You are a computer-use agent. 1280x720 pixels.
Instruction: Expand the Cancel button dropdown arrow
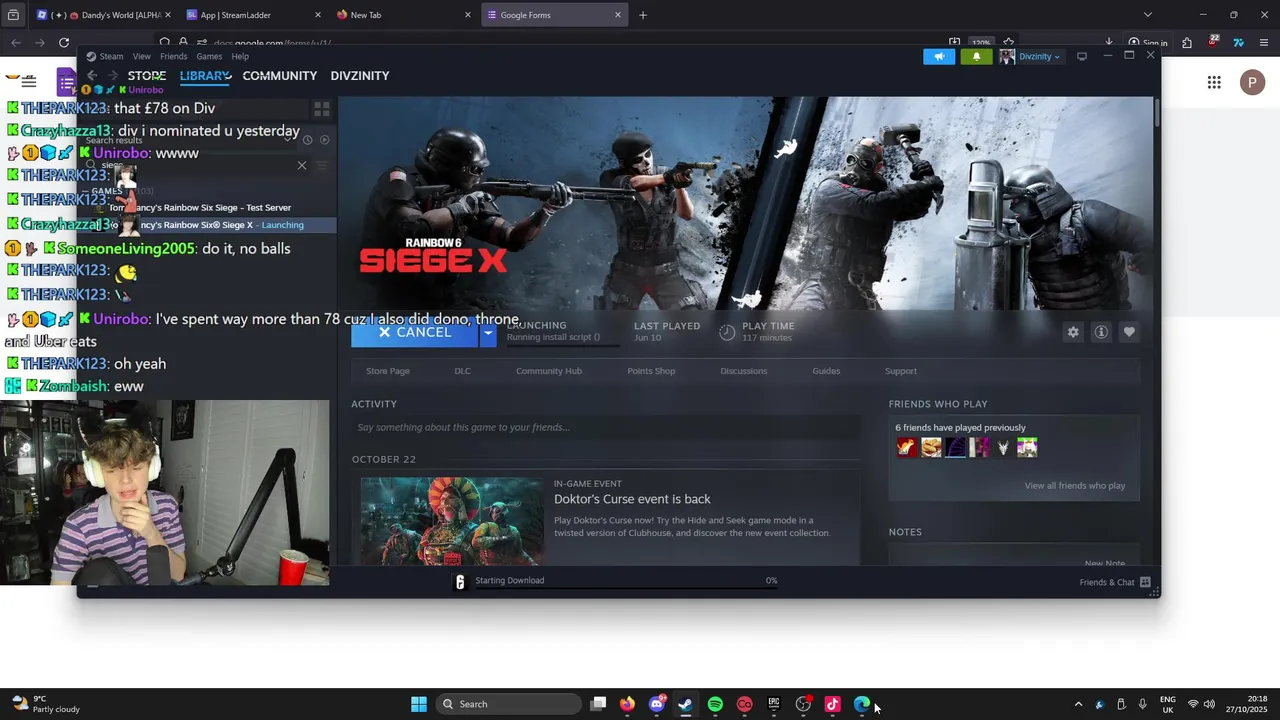[x=488, y=332]
